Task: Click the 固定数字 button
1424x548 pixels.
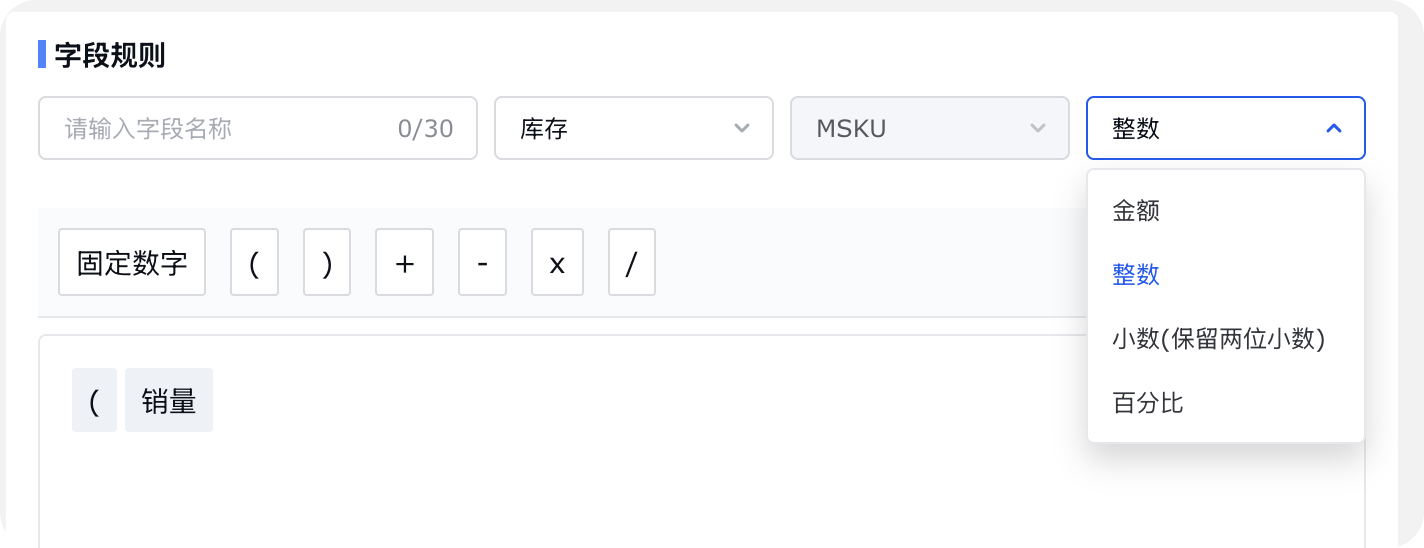Action: pyautogui.click(x=132, y=262)
